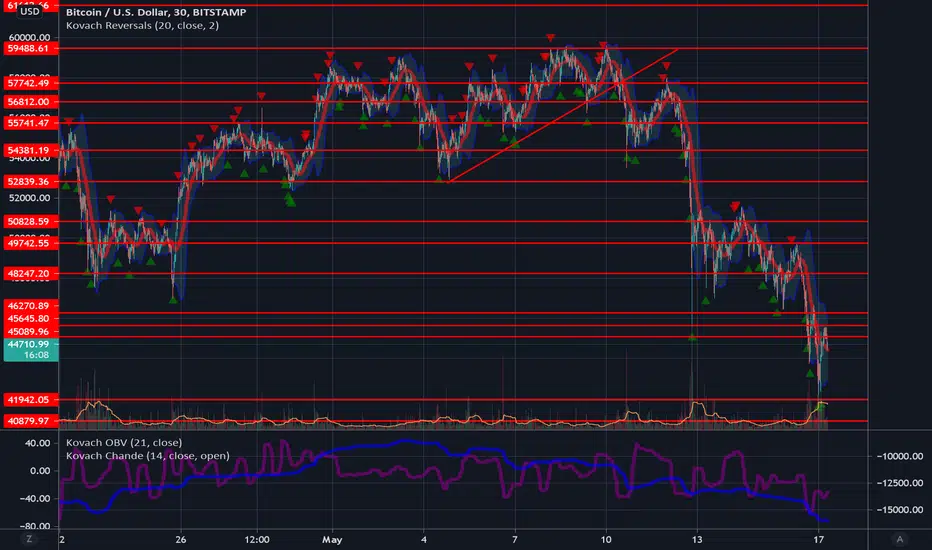Click the 54381.19 price level label

click(x=30, y=150)
